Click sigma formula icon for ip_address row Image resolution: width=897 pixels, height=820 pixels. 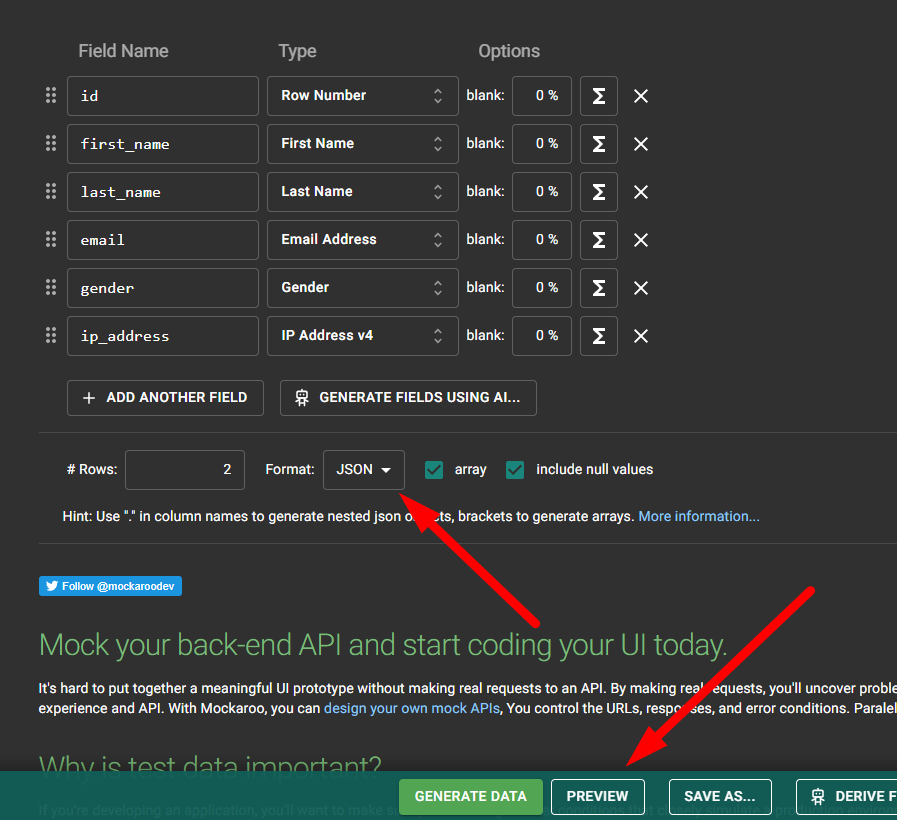599,336
